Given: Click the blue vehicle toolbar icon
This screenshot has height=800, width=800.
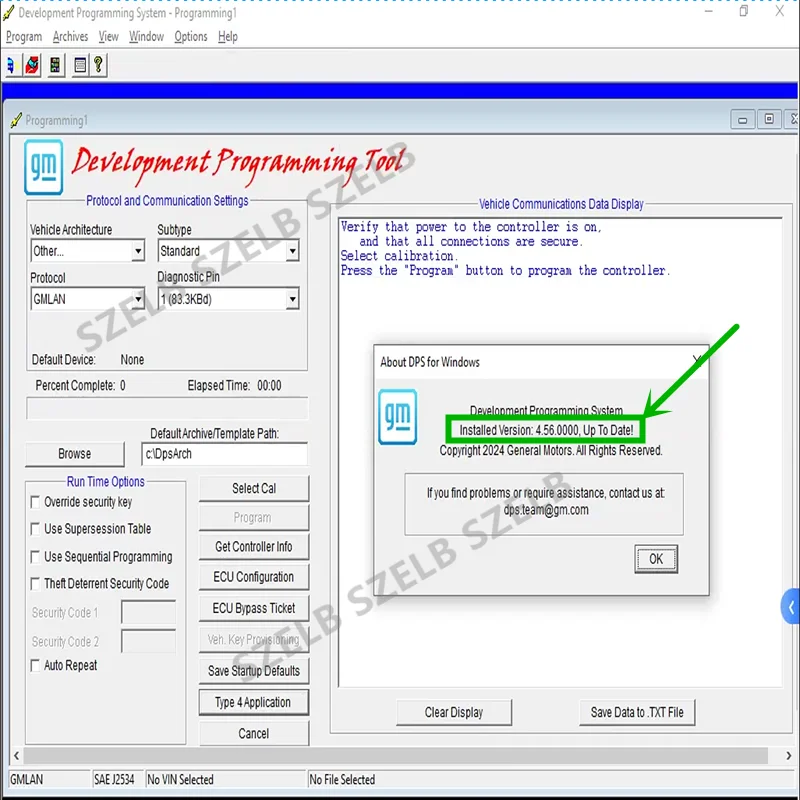Looking at the screenshot, I should click(x=12, y=65).
